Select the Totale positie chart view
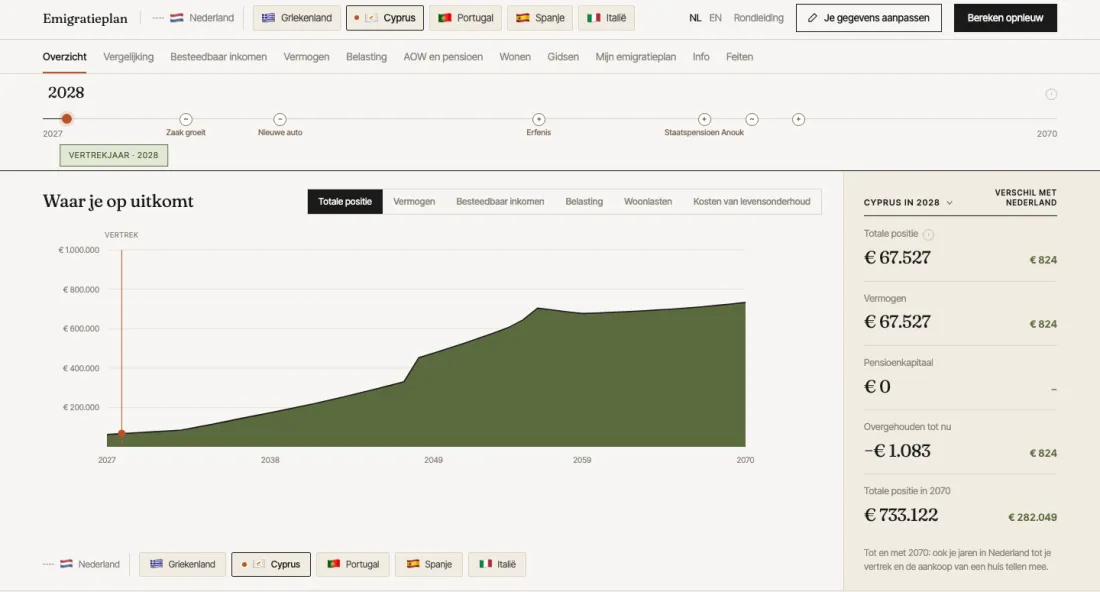This screenshot has width=1100, height=592. 345,202
